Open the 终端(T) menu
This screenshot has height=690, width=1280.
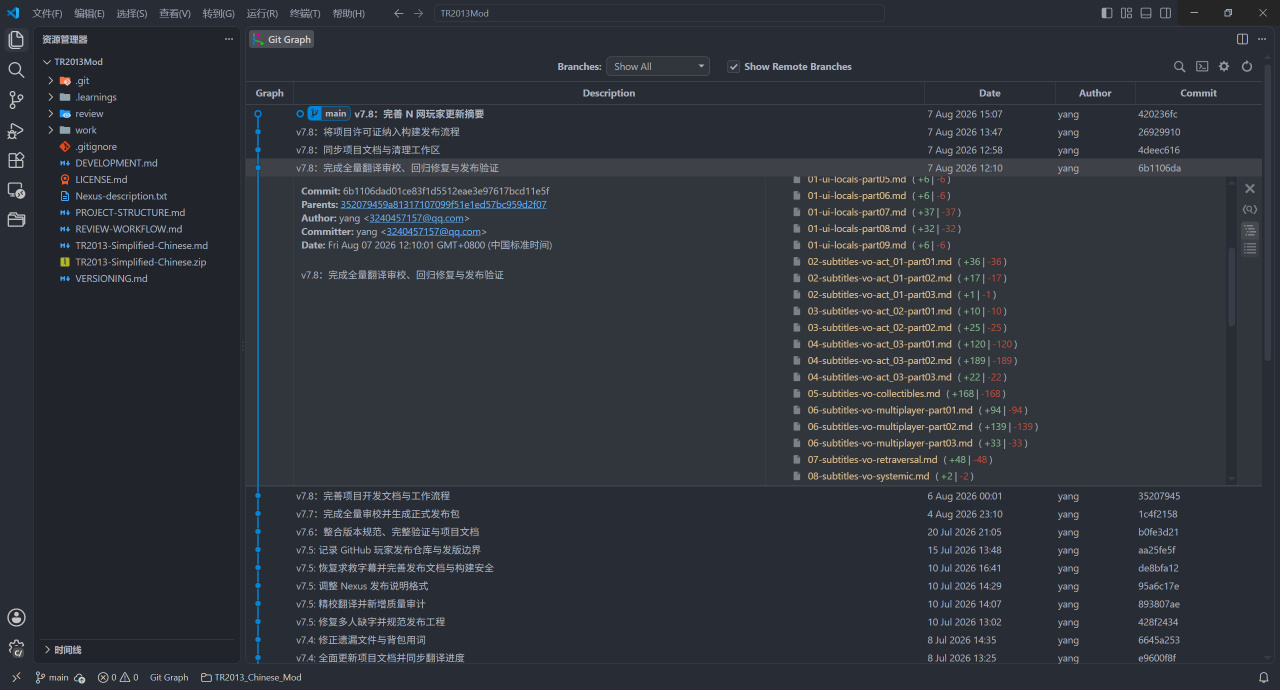305,13
